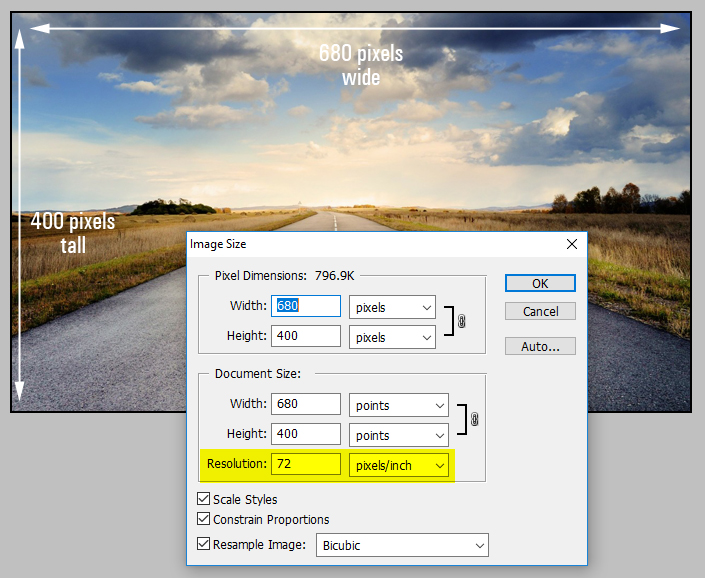Open the pixel Height units dropdown
This screenshot has height=578, width=705.
pyautogui.click(x=393, y=337)
